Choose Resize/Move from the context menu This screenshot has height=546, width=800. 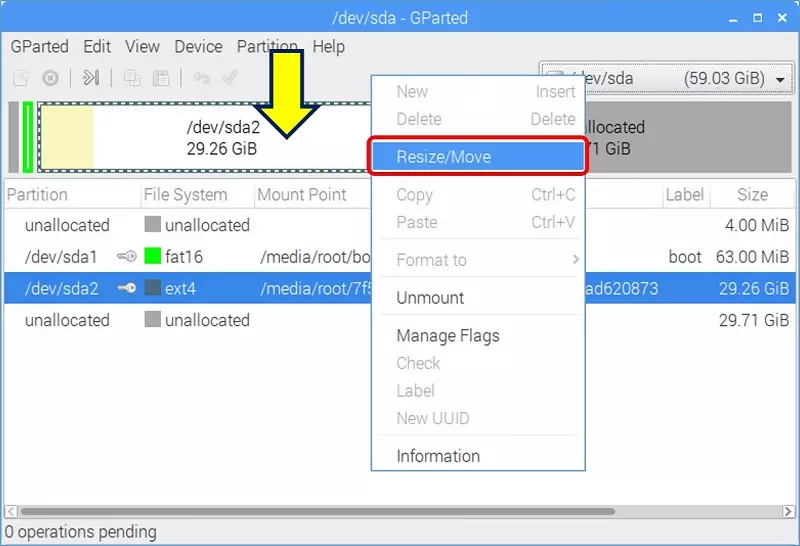point(477,157)
